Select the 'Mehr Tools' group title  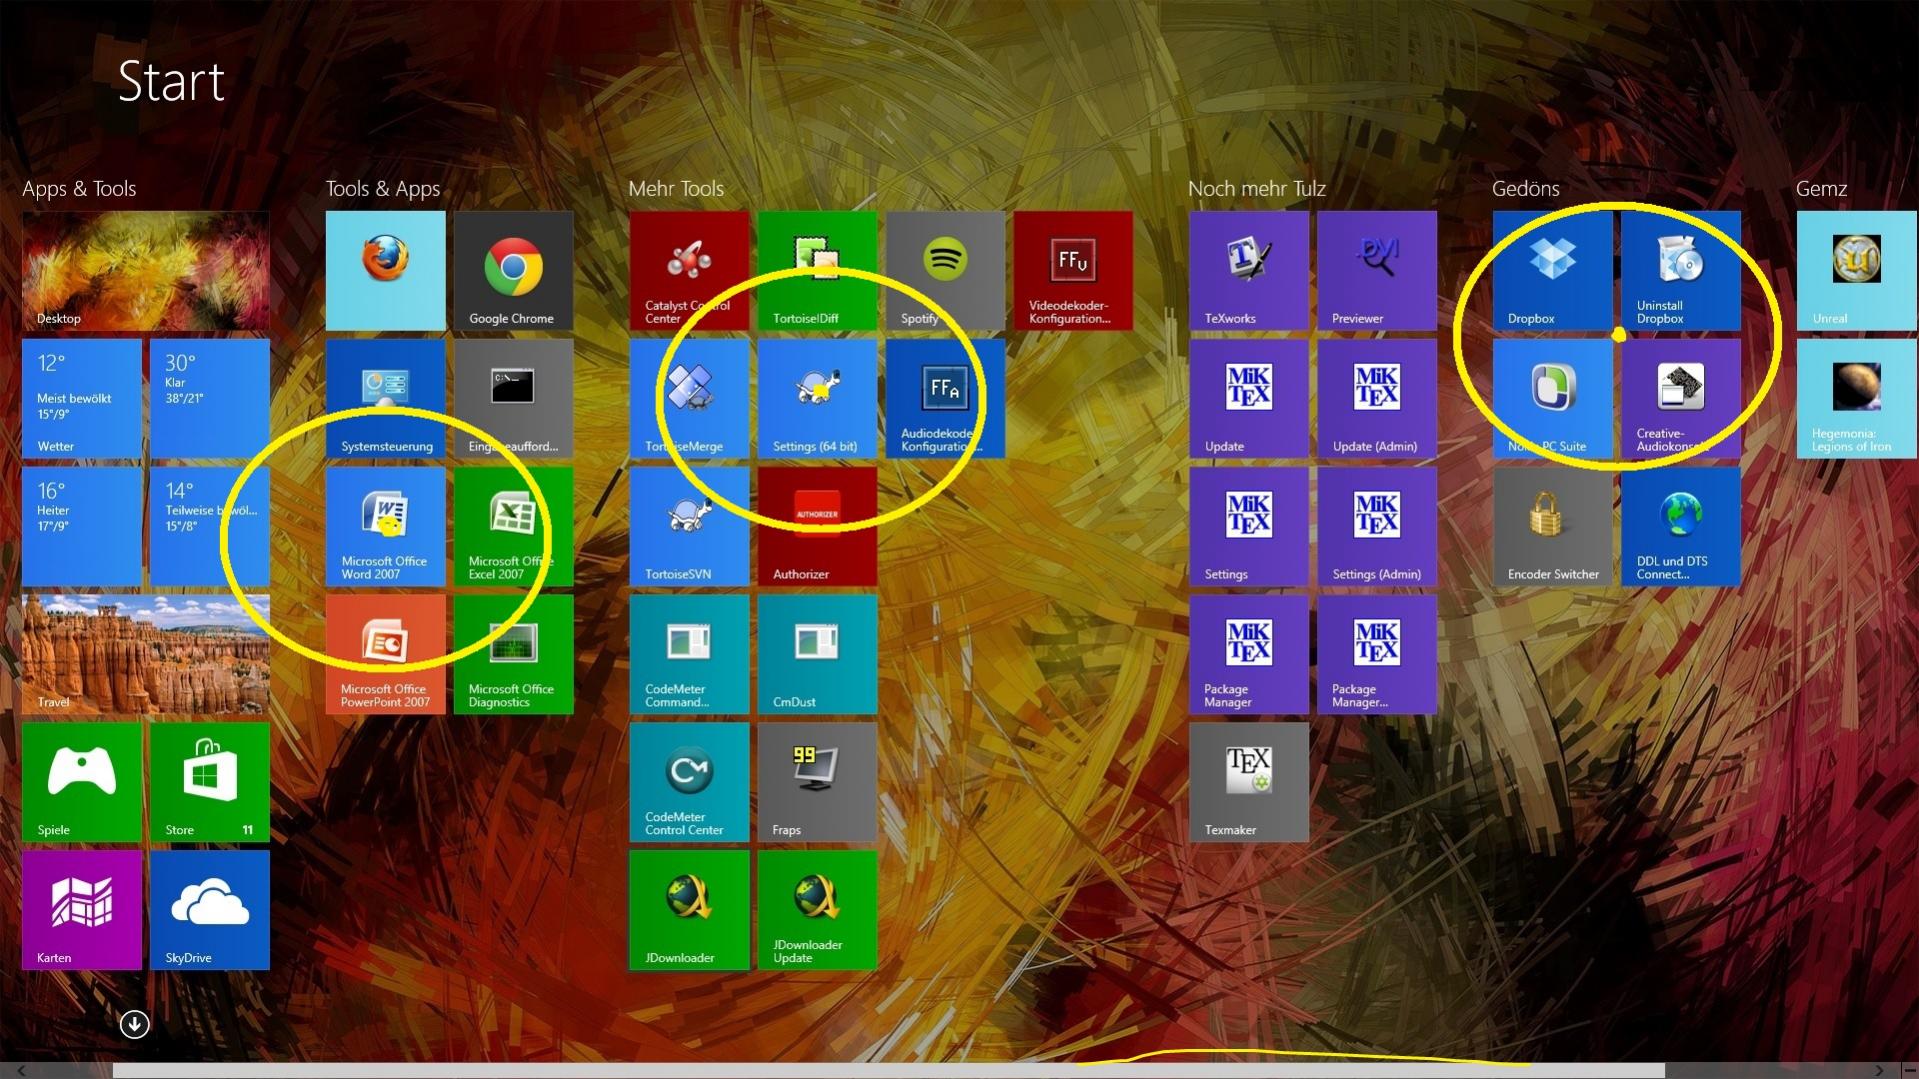pos(676,188)
